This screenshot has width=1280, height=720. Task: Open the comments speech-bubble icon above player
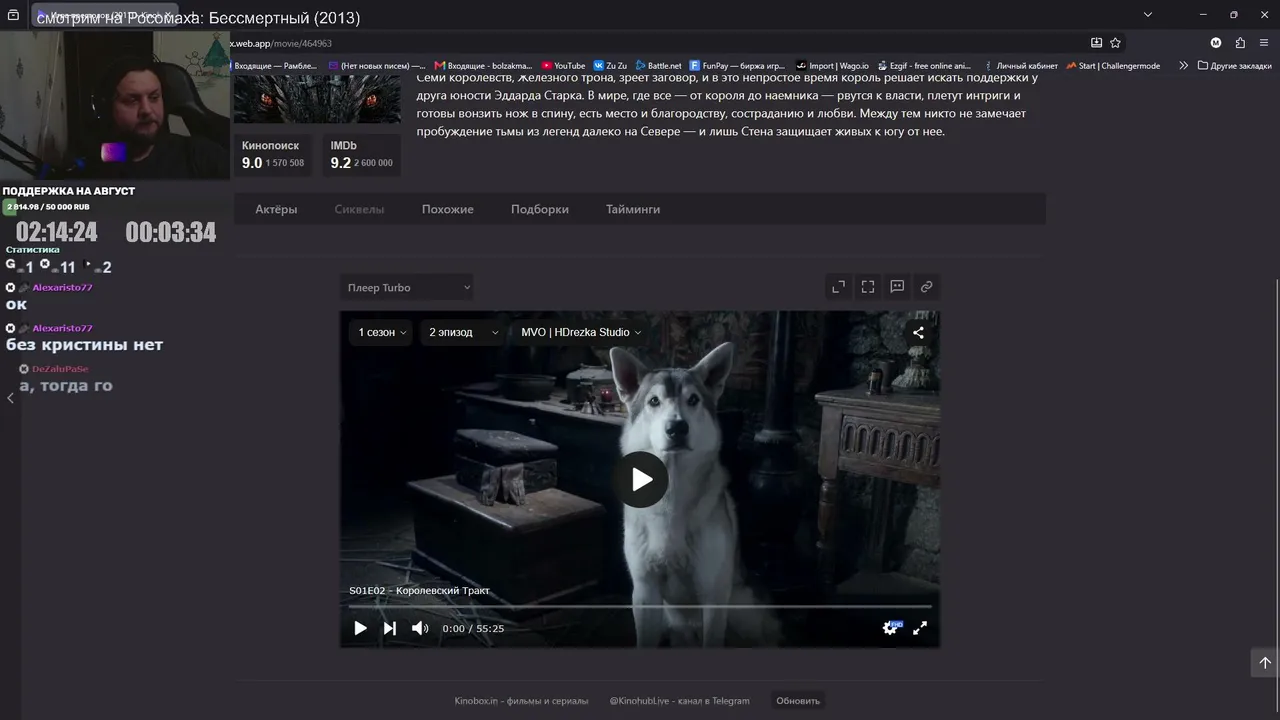[x=898, y=287]
